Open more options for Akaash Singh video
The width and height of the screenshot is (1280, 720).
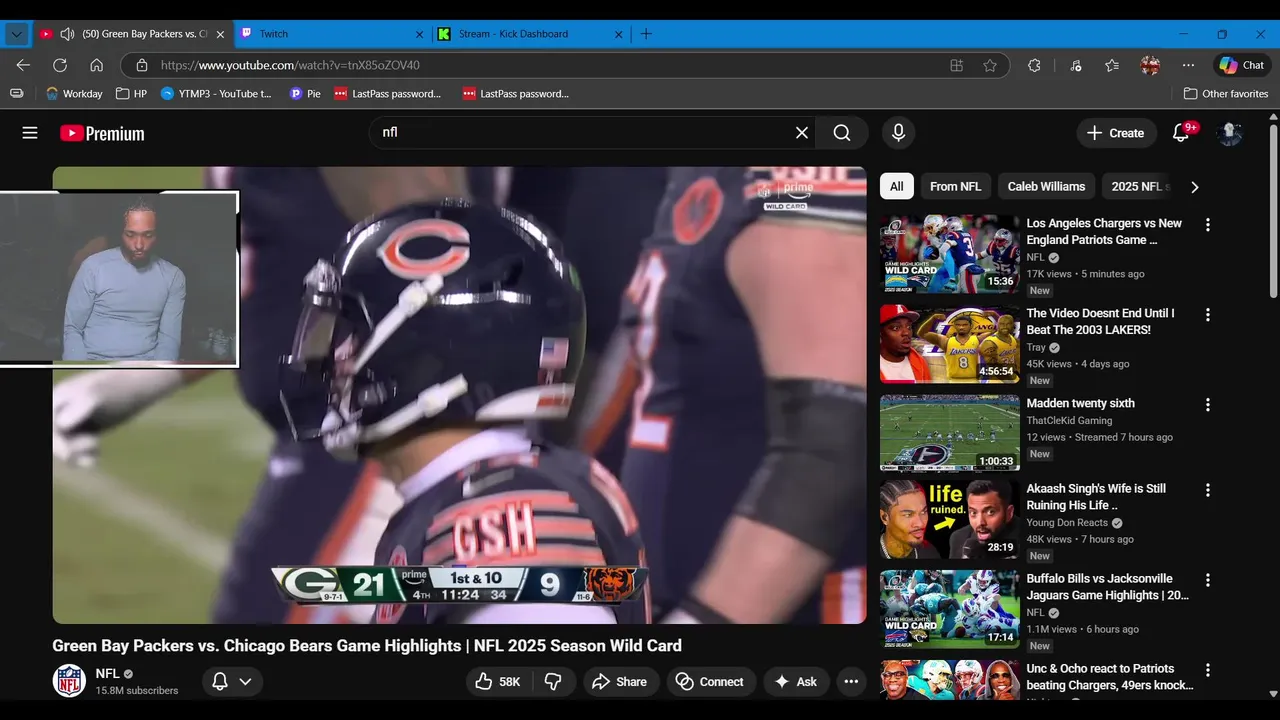pyautogui.click(x=1207, y=490)
